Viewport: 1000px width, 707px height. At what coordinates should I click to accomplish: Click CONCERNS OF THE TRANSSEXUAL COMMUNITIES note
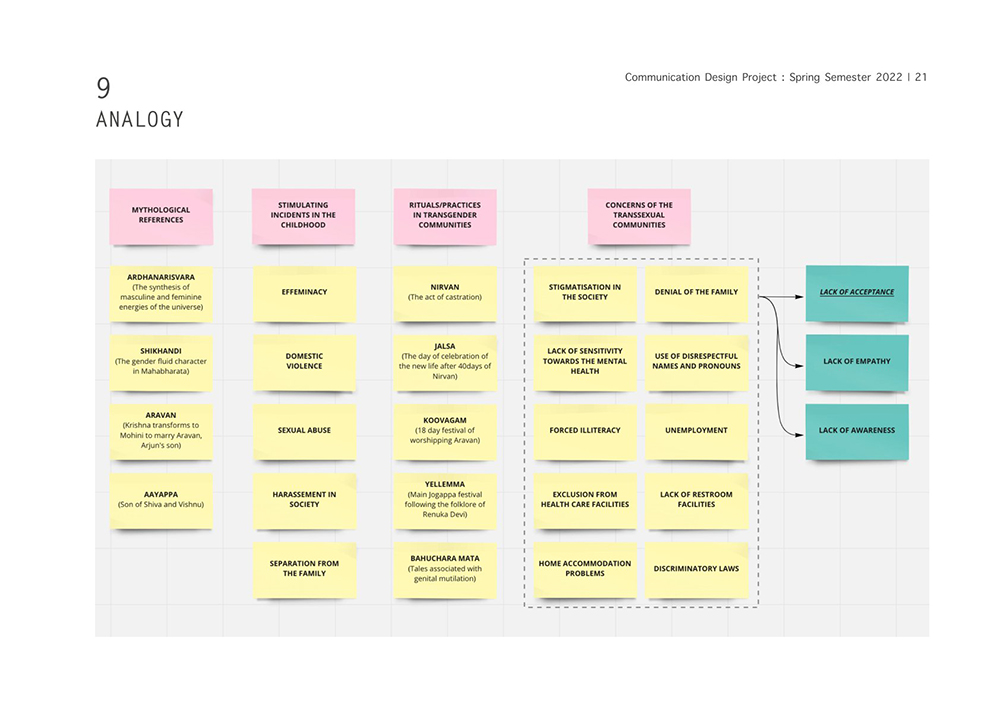(639, 216)
